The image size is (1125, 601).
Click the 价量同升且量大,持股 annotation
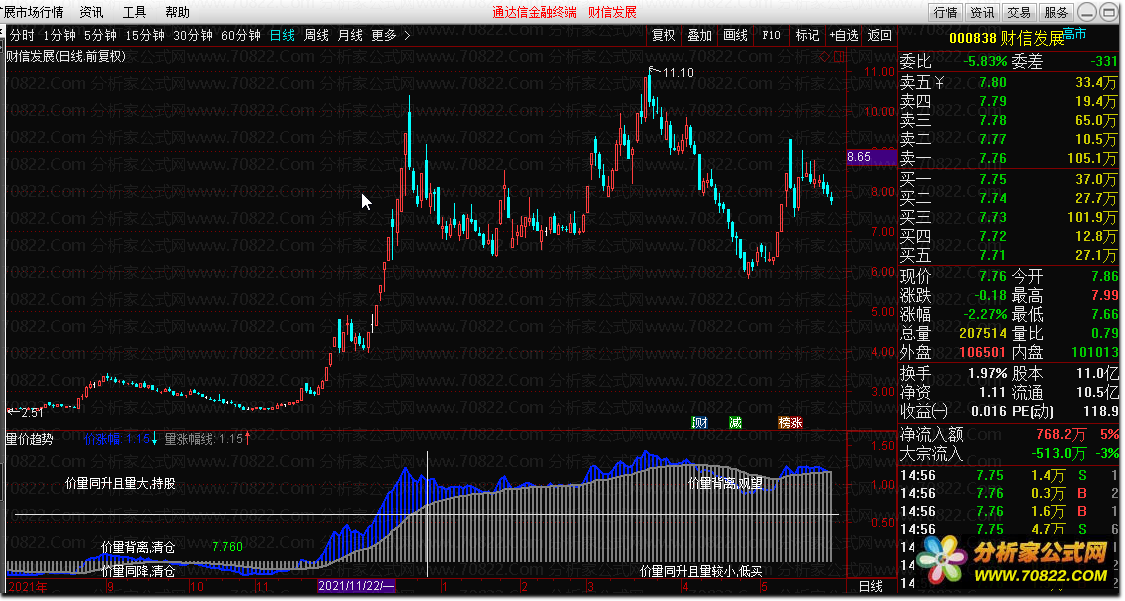click(120, 483)
